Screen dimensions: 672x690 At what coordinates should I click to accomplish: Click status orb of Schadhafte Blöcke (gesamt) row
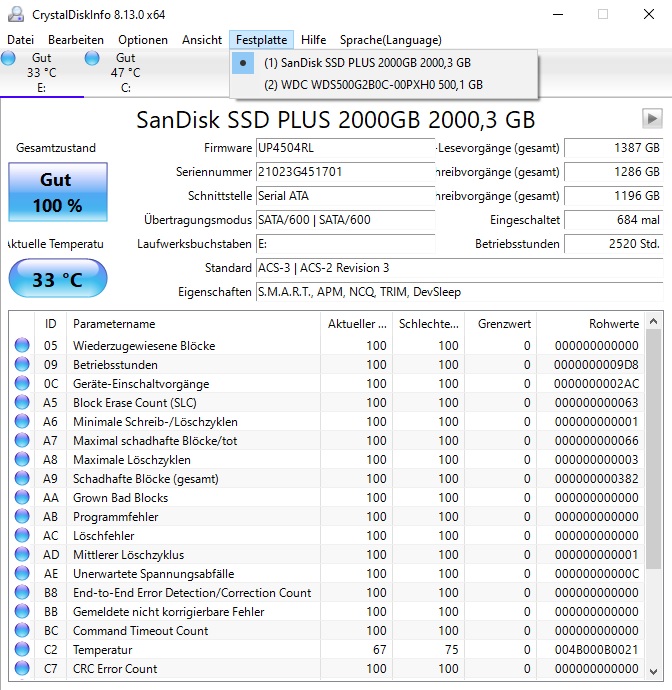(22, 478)
